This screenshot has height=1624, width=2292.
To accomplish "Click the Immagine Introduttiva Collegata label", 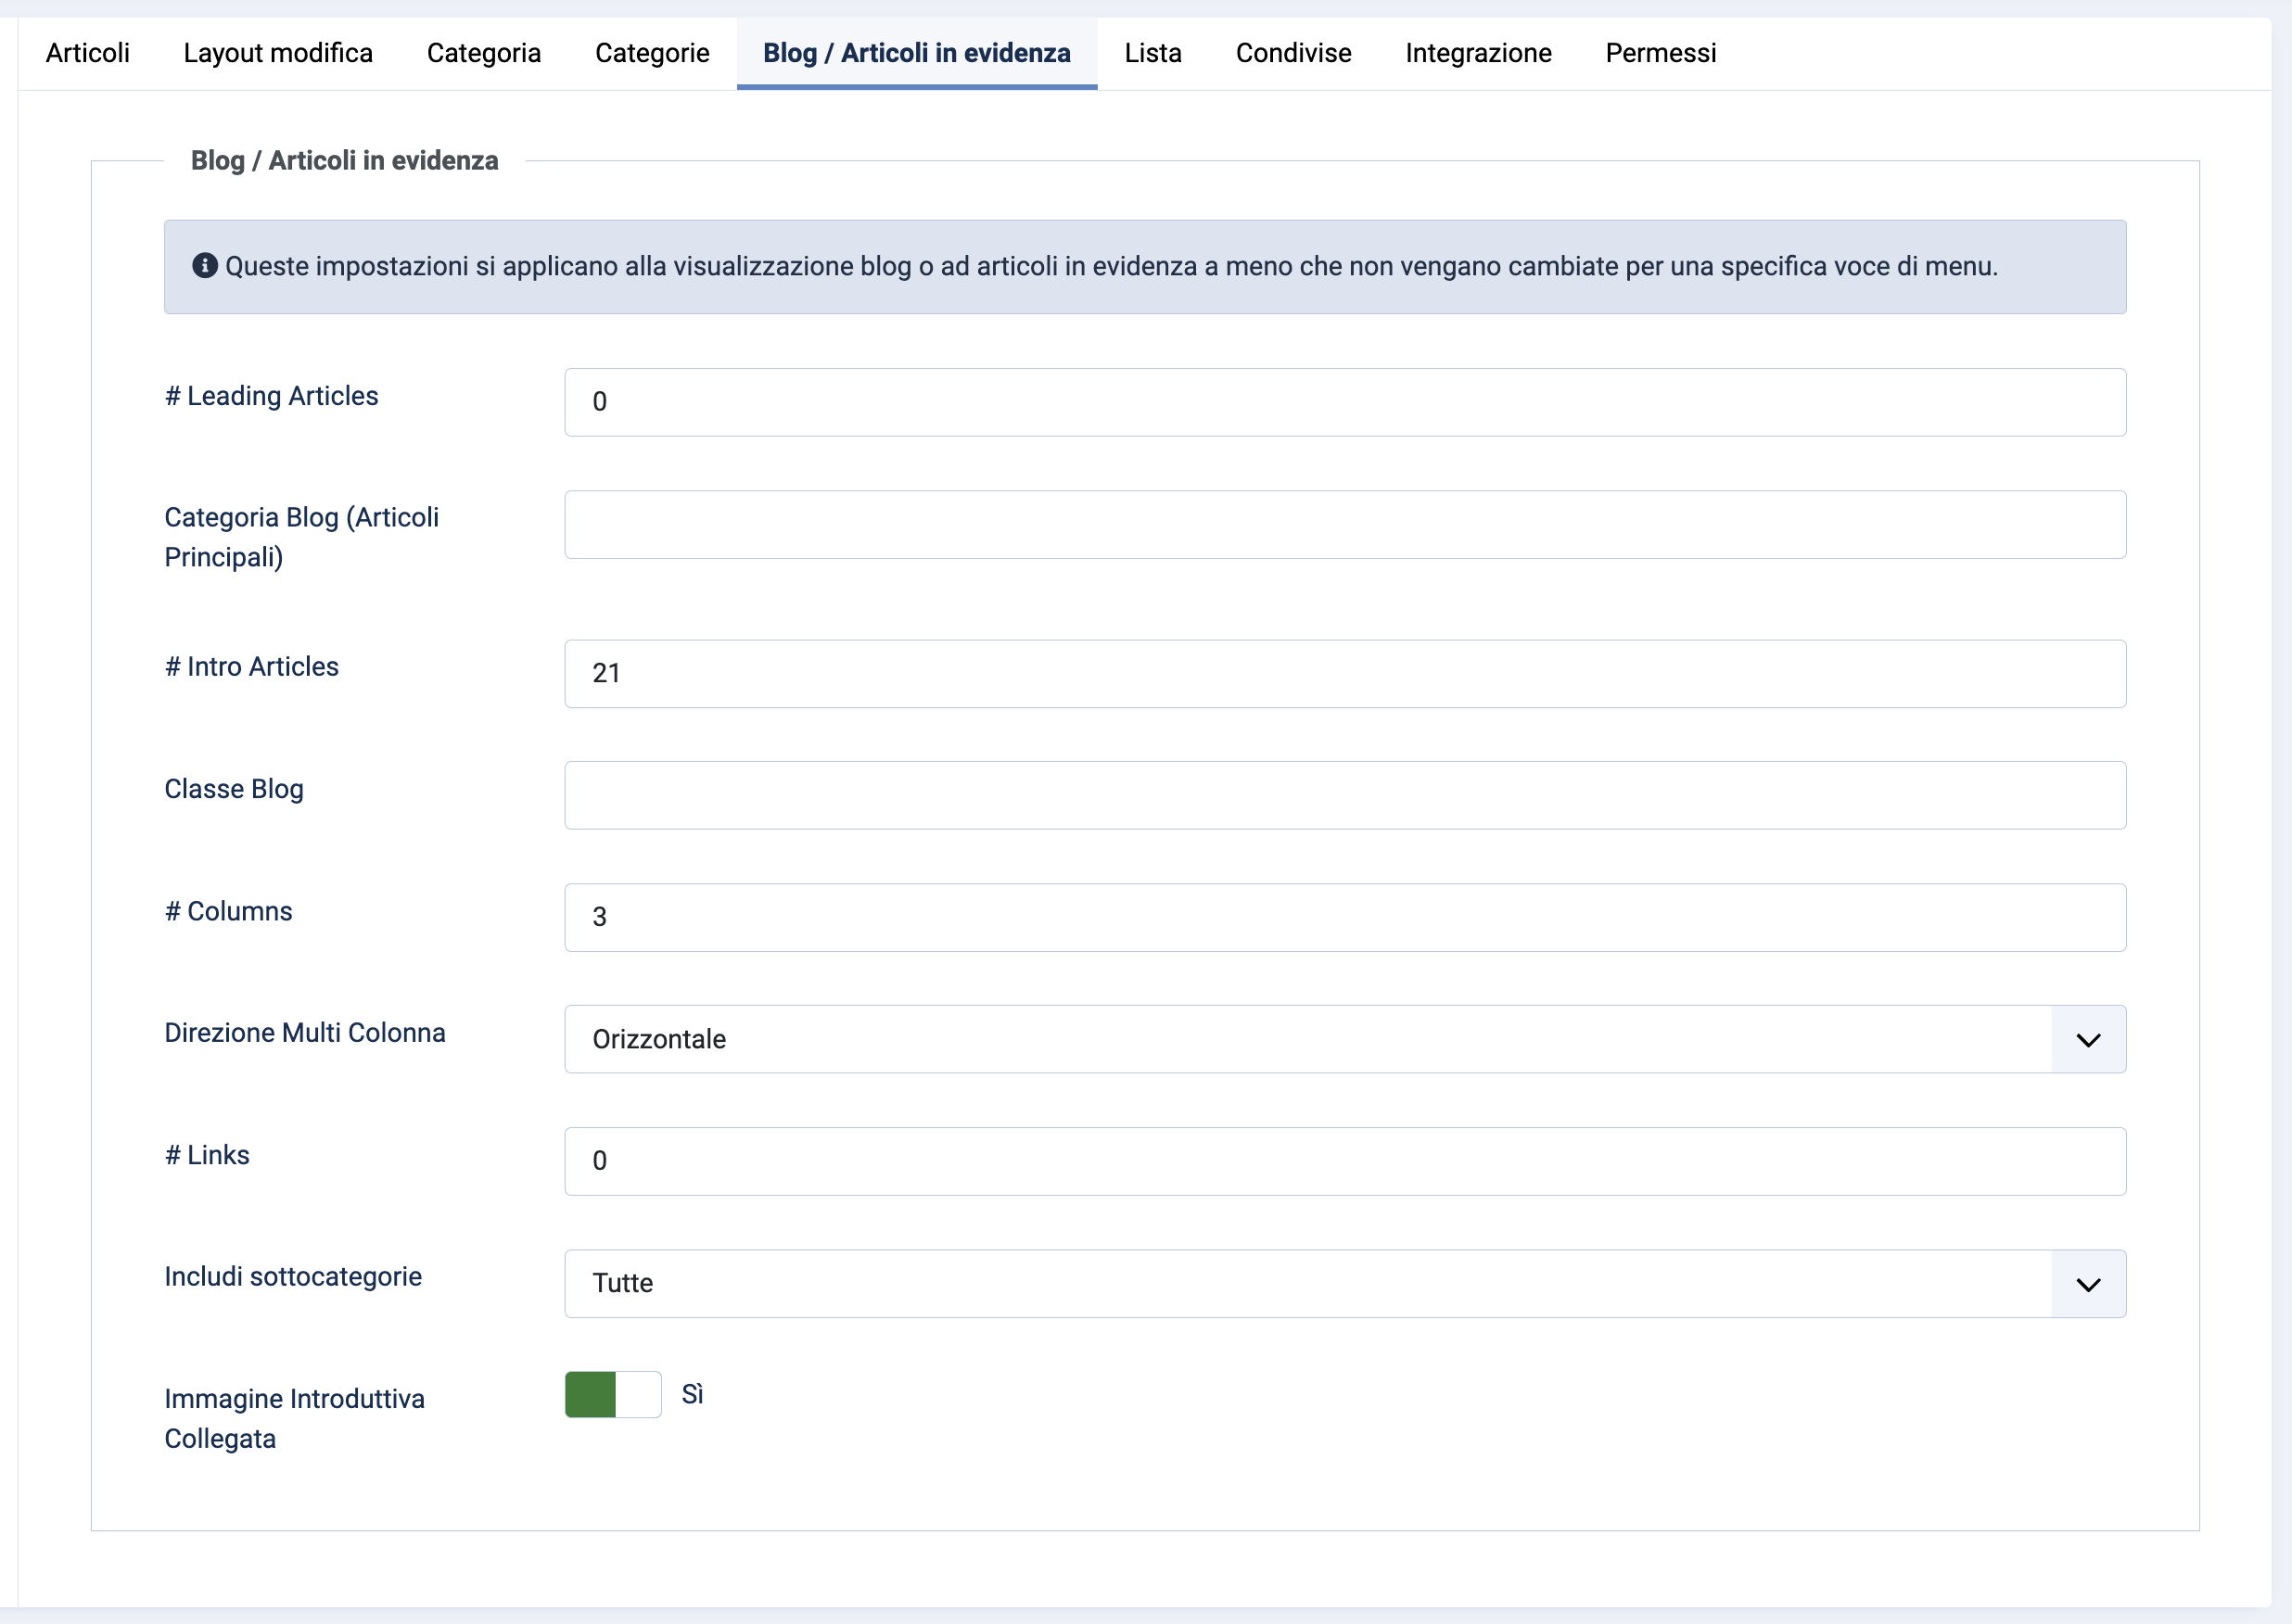I will pyautogui.click(x=295, y=1418).
